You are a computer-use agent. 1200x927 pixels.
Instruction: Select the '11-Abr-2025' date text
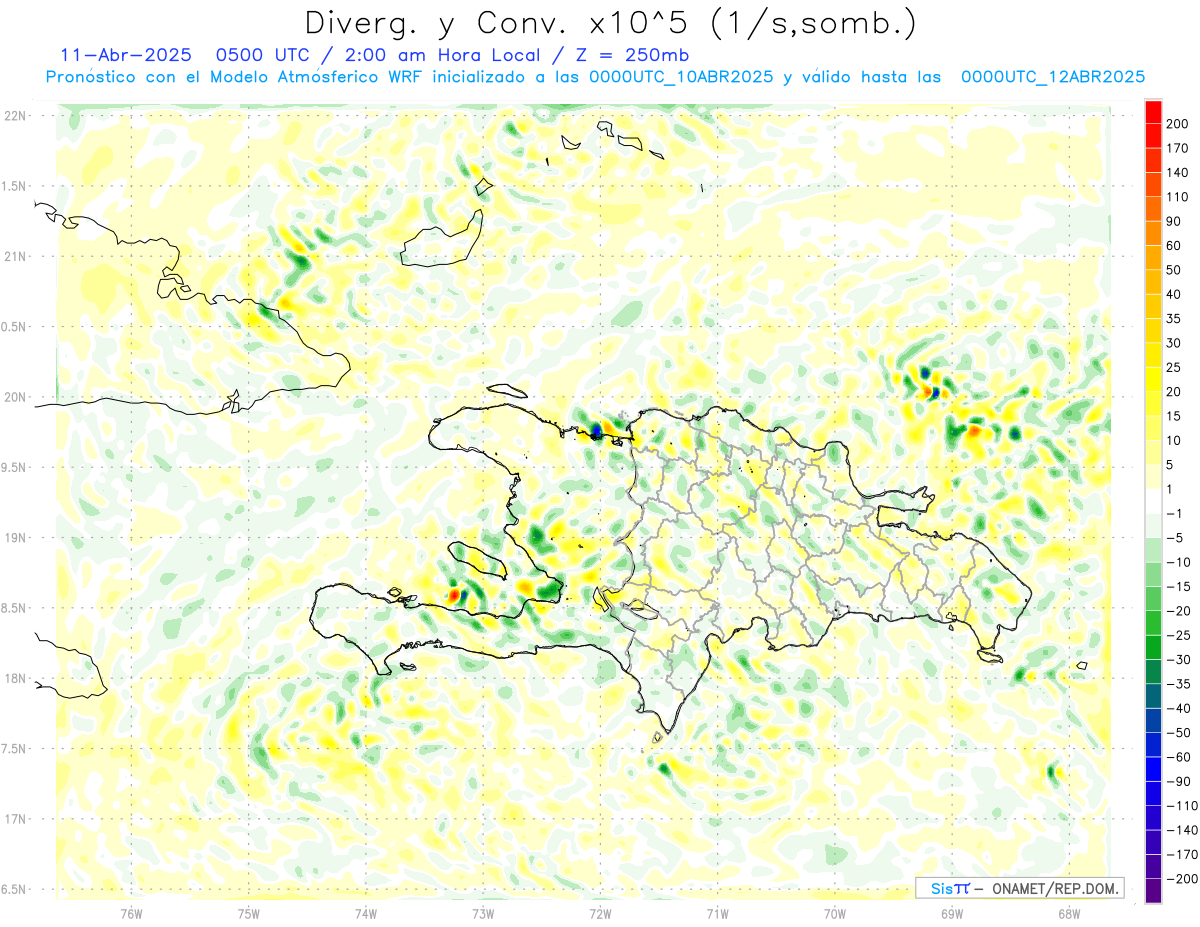click(126, 54)
